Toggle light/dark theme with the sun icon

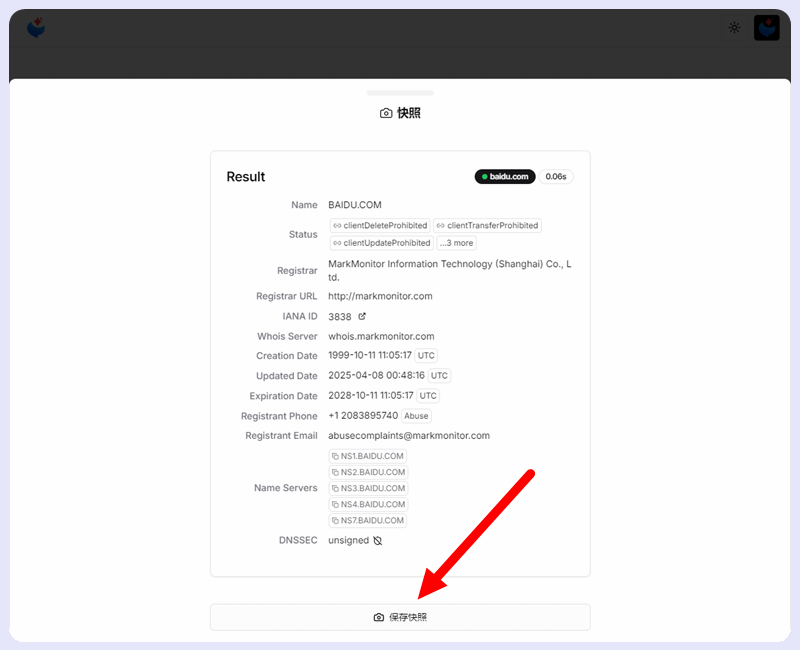click(734, 28)
